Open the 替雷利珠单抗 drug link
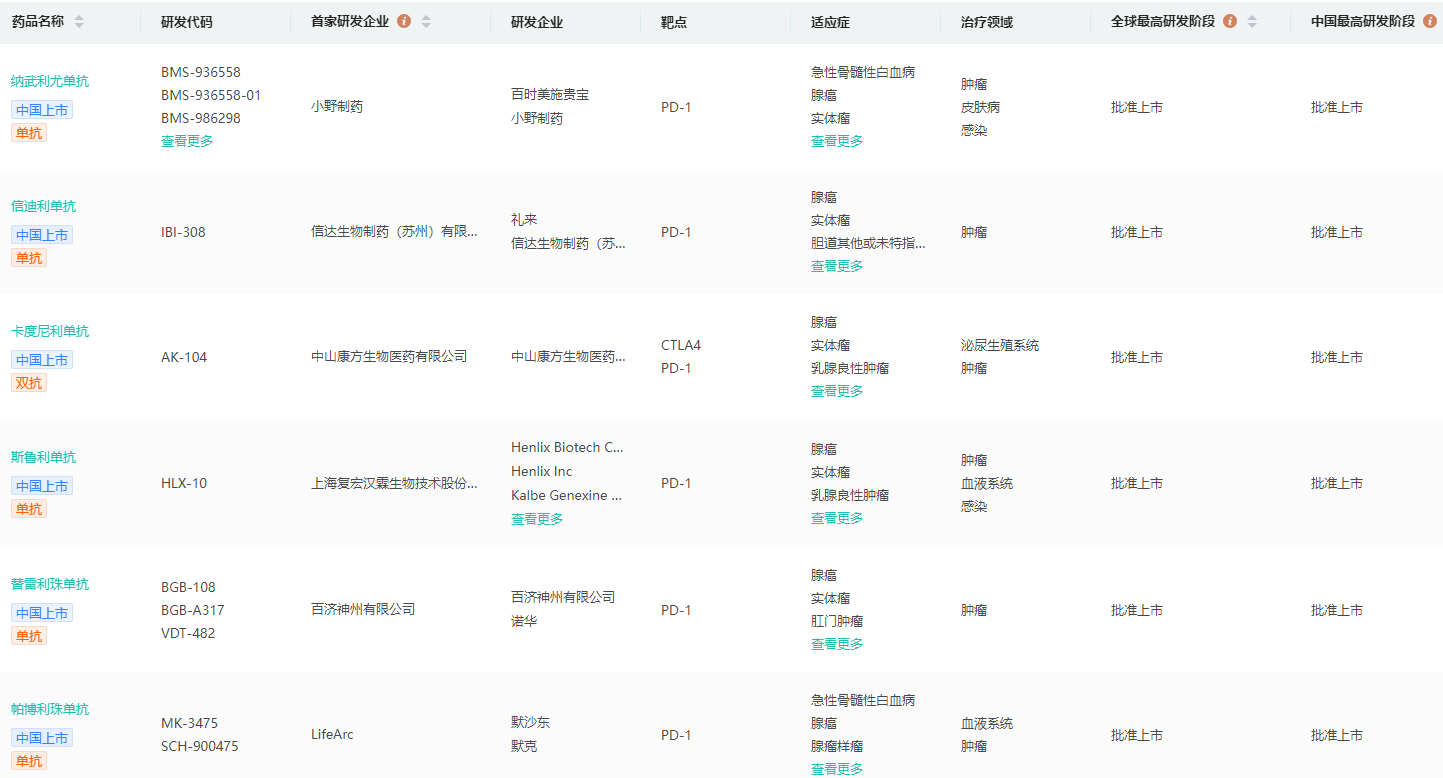The width and height of the screenshot is (1443, 778). 50,584
